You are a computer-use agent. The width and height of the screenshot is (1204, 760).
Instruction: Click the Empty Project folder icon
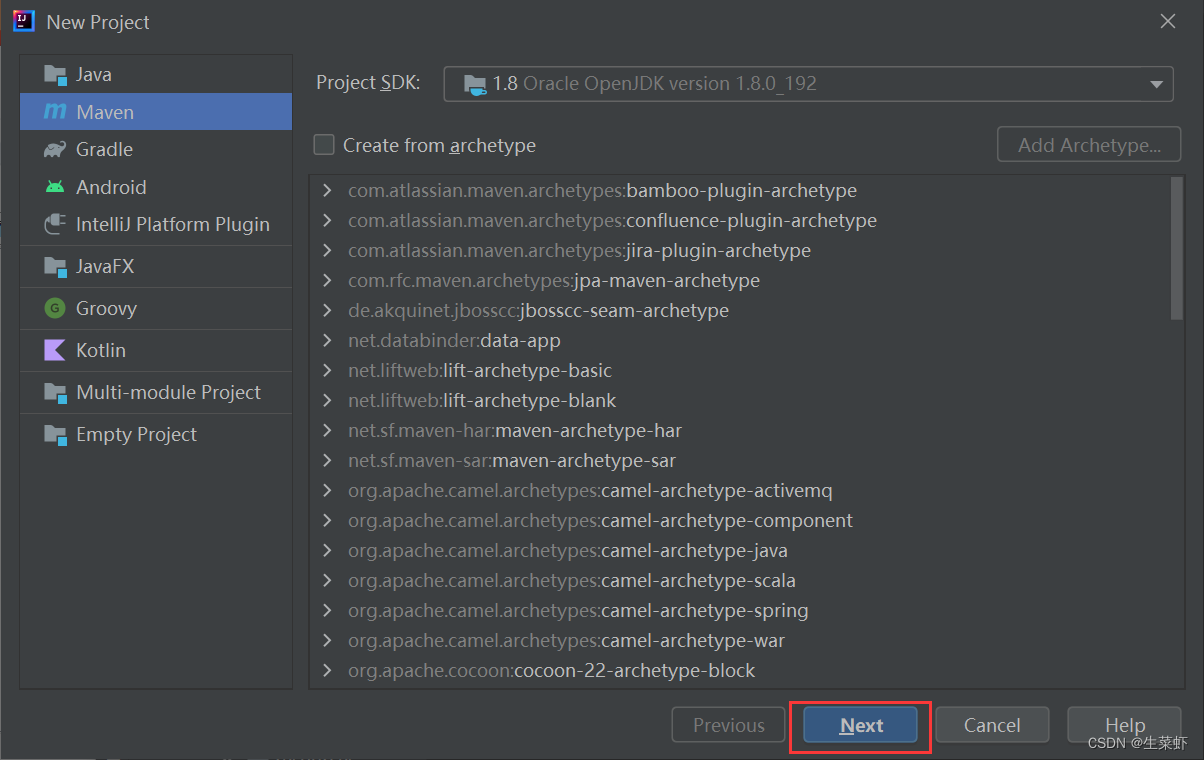(x=55, y=434)
